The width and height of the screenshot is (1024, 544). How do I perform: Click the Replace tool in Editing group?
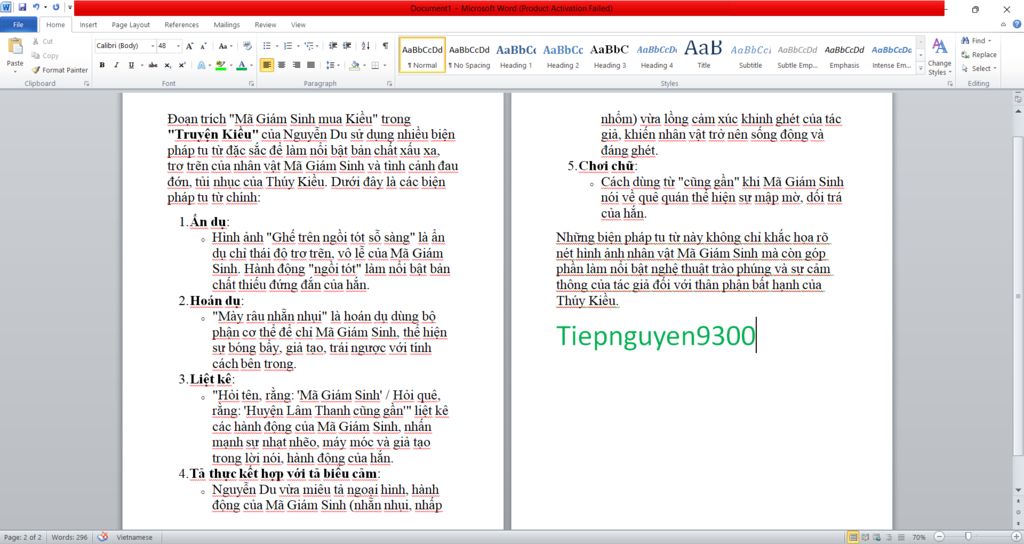tap(979, 55)
